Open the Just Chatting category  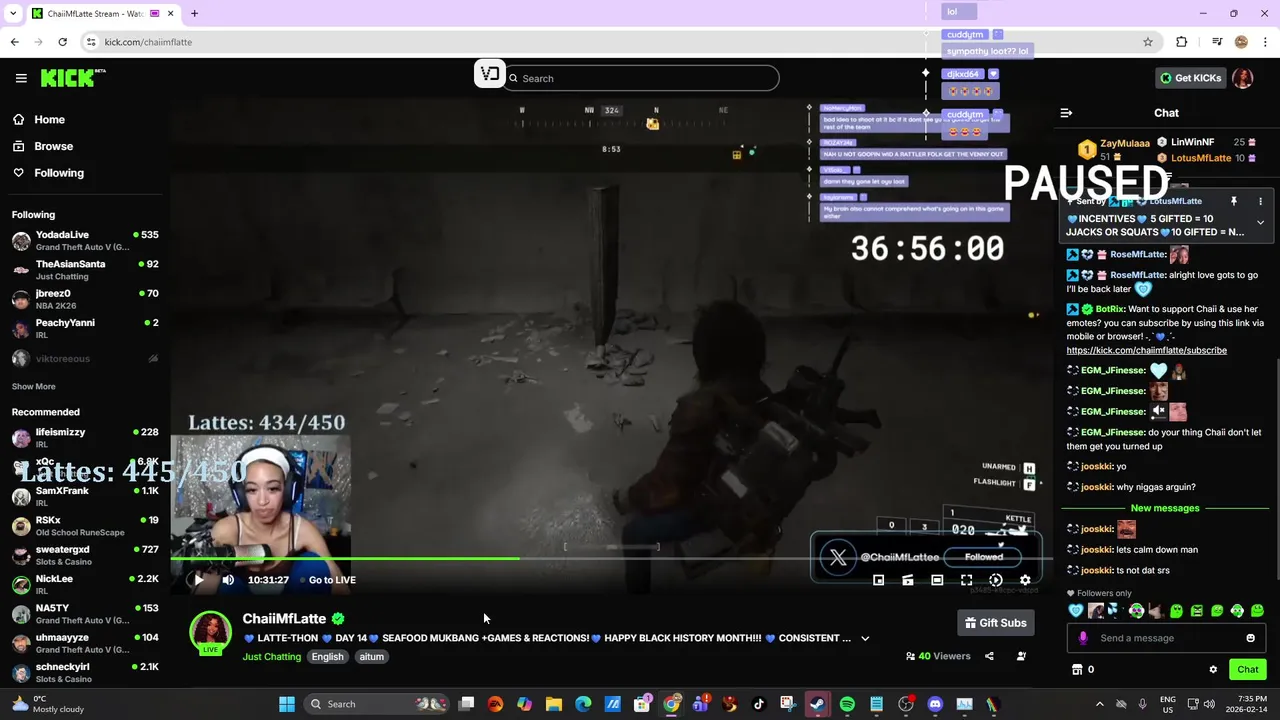(x=271, y=657)
